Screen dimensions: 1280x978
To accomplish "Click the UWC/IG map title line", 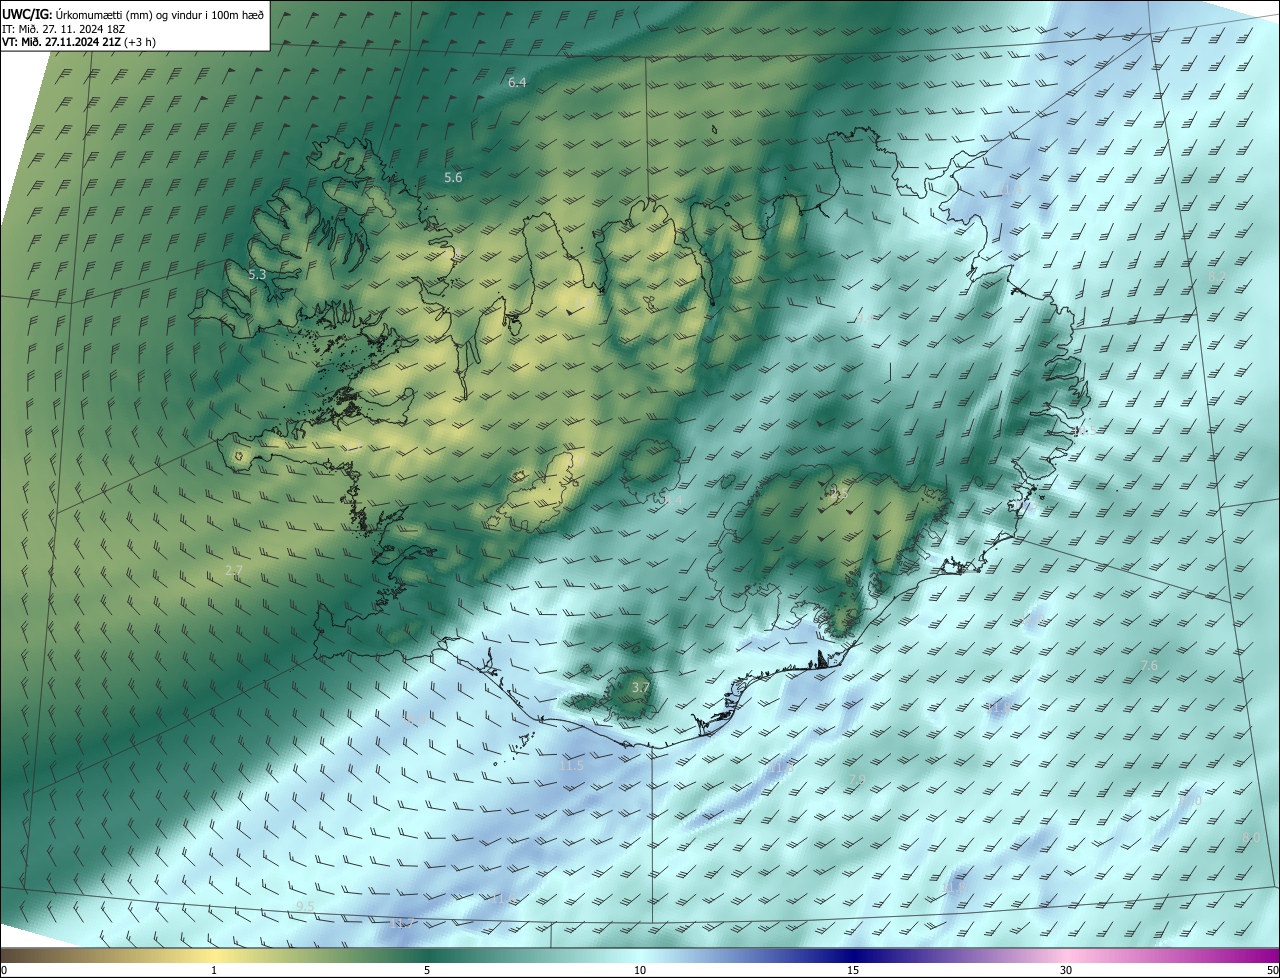I will (x=133, y=14).
